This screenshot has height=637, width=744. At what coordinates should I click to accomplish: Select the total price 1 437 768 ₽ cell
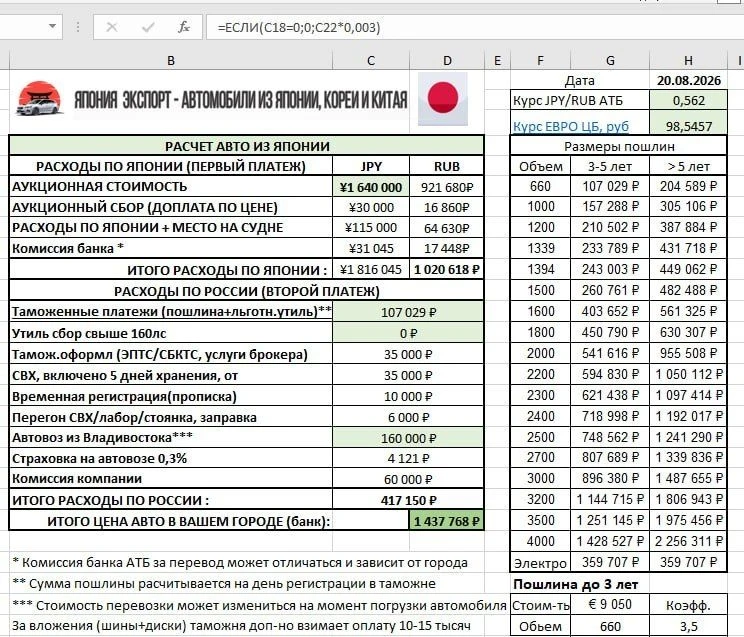[x=446, y=521]
